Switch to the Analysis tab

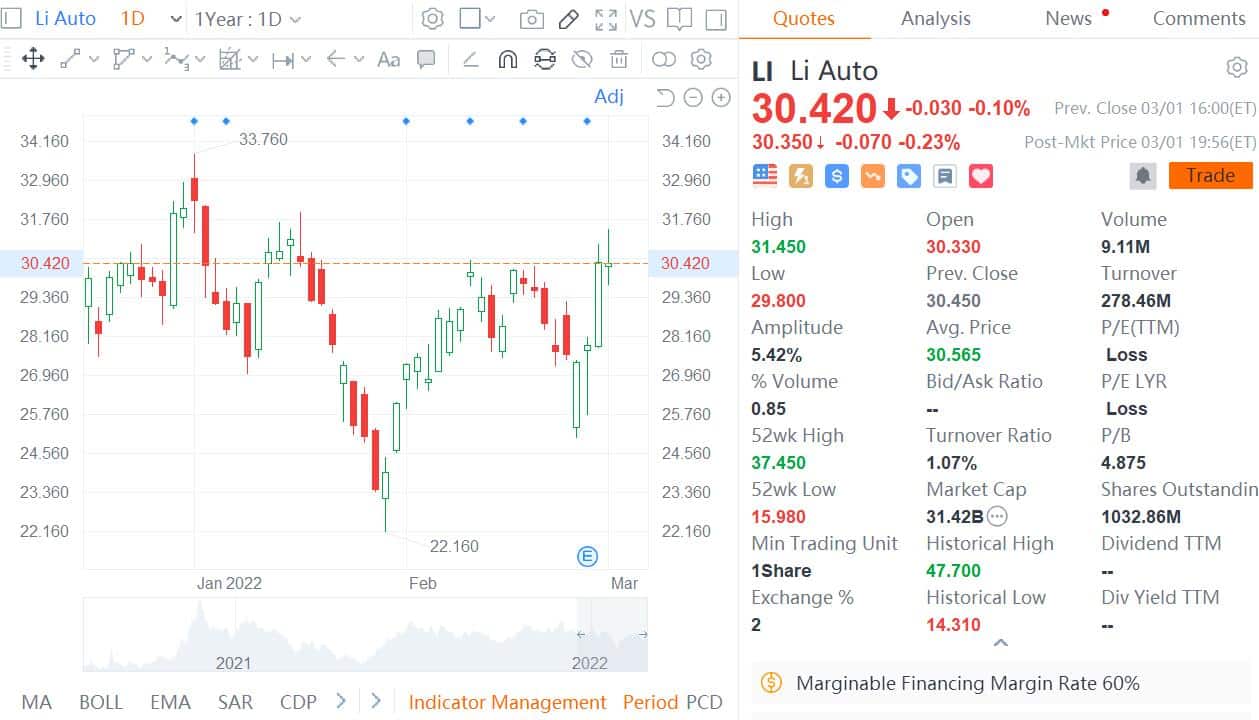(x=935, y=18)
